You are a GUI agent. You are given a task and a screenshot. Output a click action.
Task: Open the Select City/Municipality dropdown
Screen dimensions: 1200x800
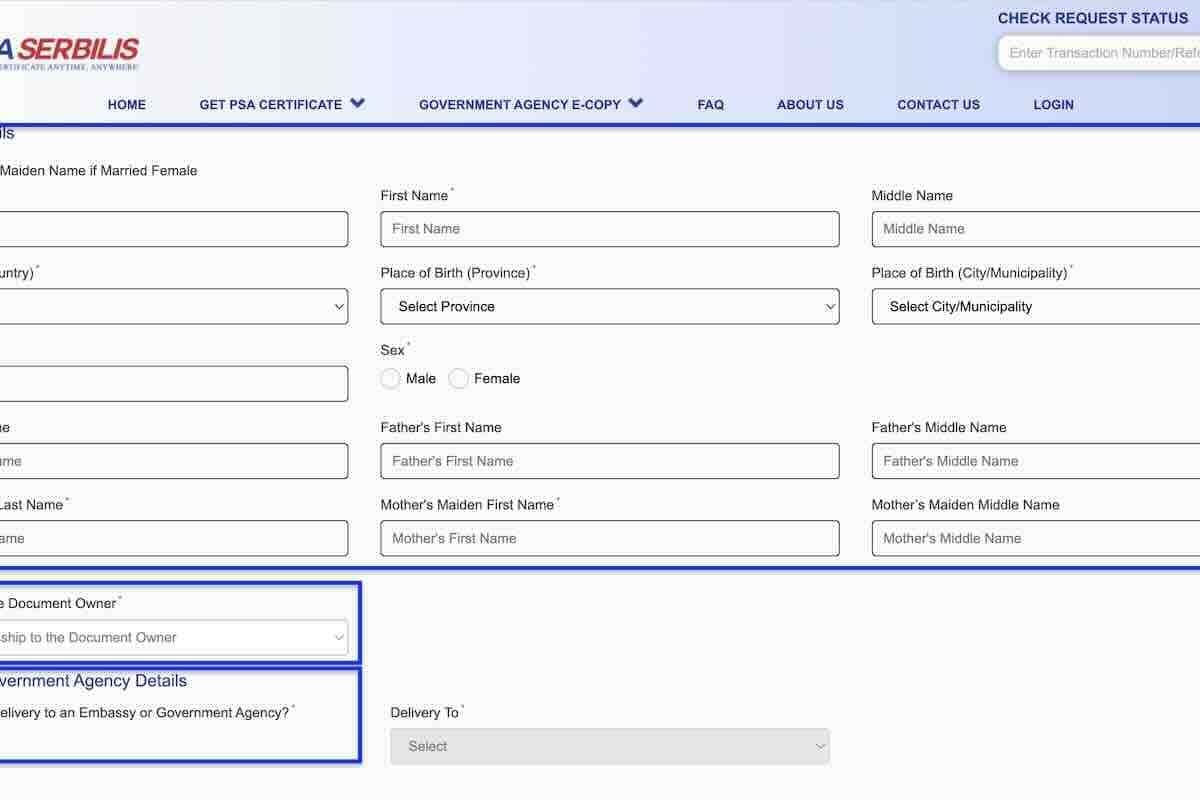(x=1035, y=307)
